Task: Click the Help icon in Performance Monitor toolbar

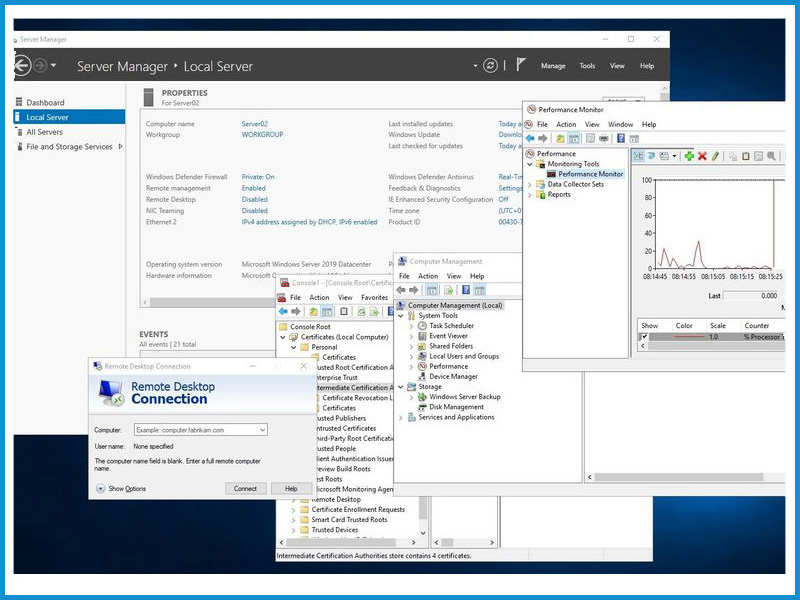Action: point(621,138)
